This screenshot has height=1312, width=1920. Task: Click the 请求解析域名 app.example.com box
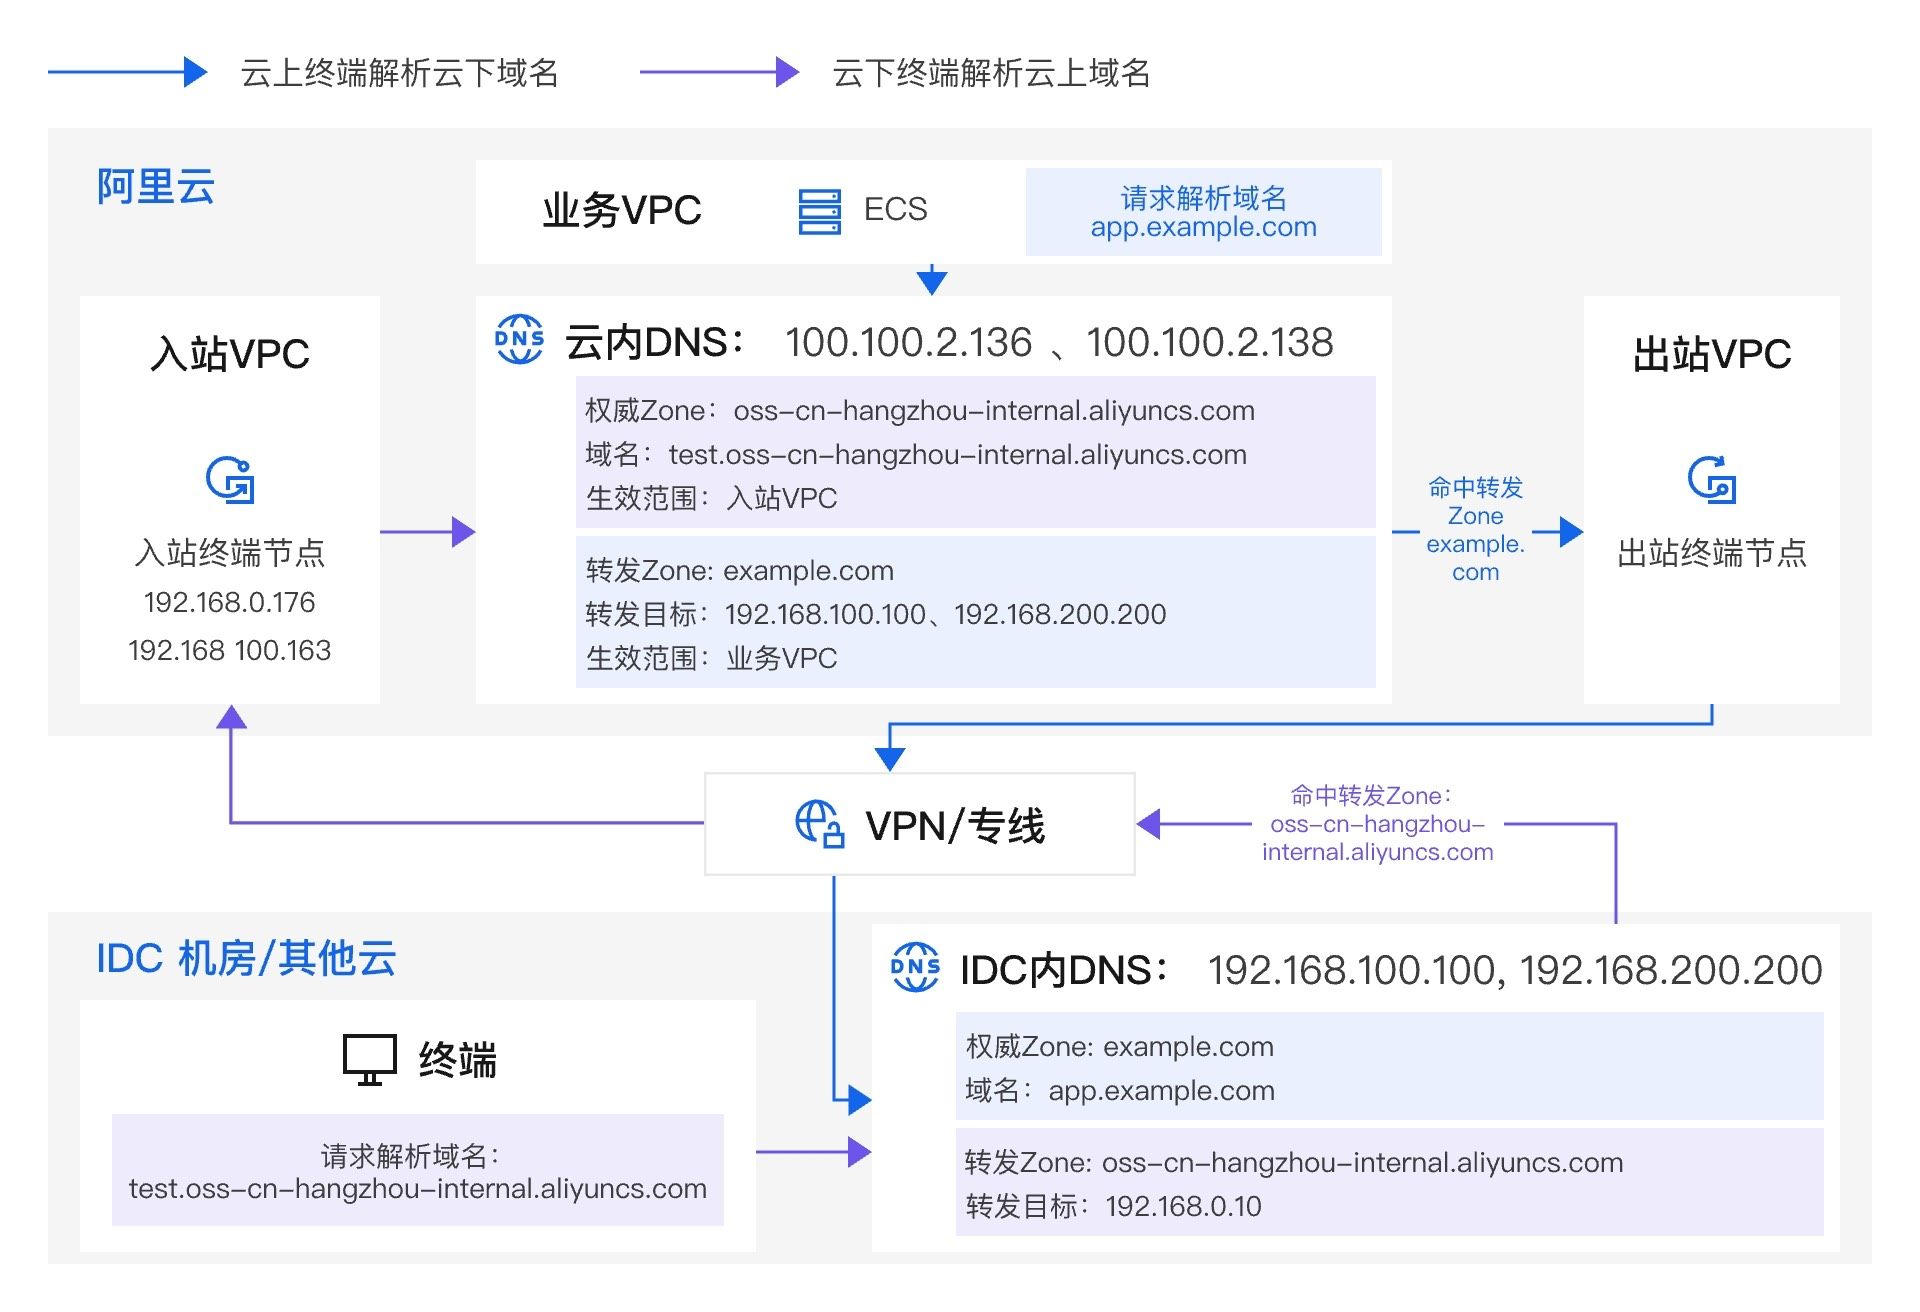[1203, 212]
